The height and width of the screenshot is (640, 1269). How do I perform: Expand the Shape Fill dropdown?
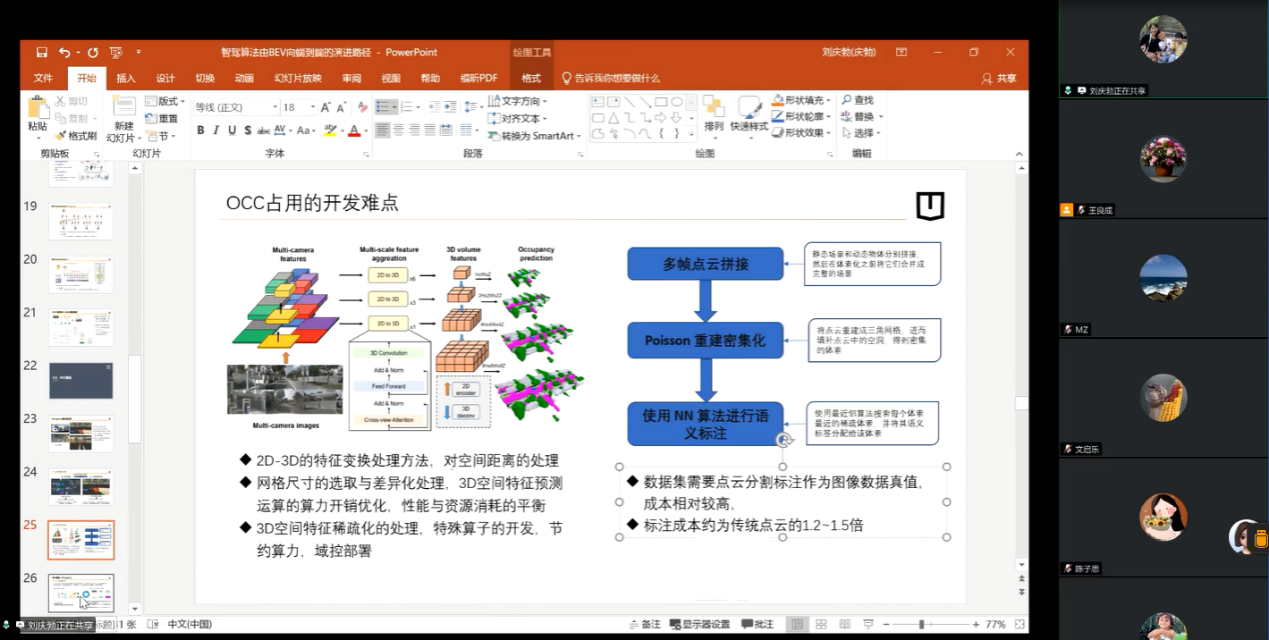(829, 100)
